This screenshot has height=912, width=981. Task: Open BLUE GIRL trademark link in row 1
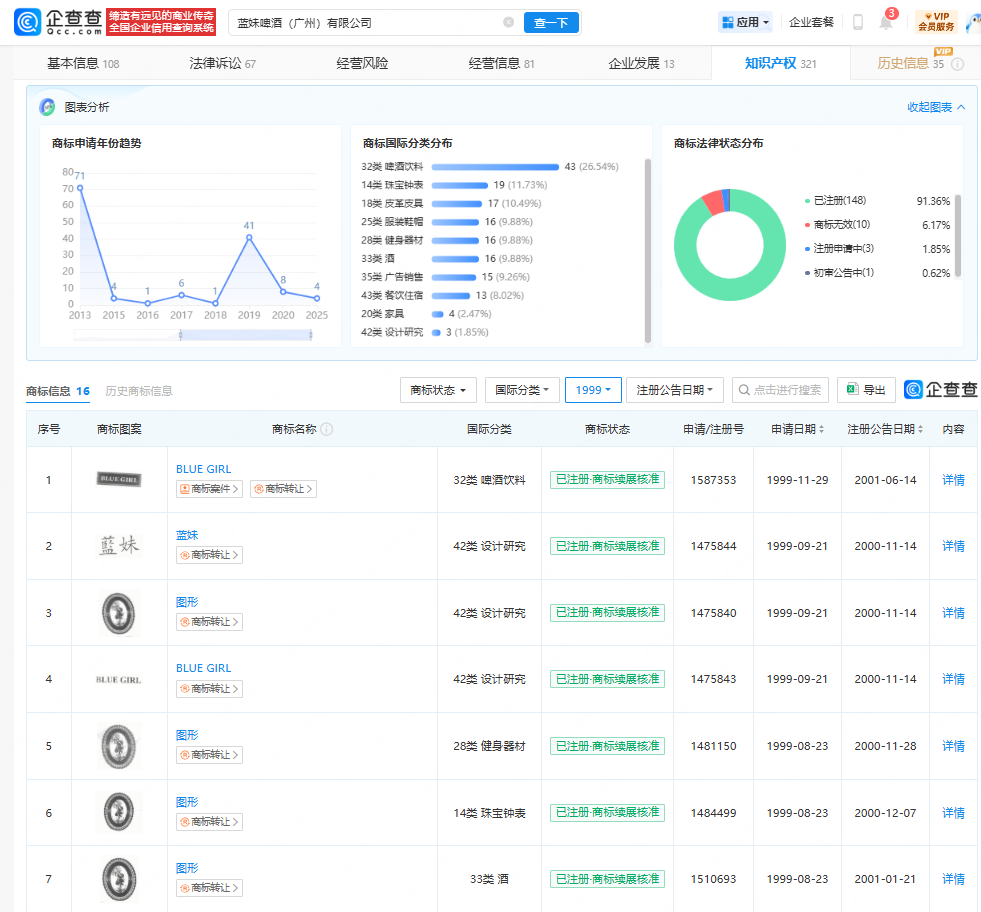[x=203, y=469]
